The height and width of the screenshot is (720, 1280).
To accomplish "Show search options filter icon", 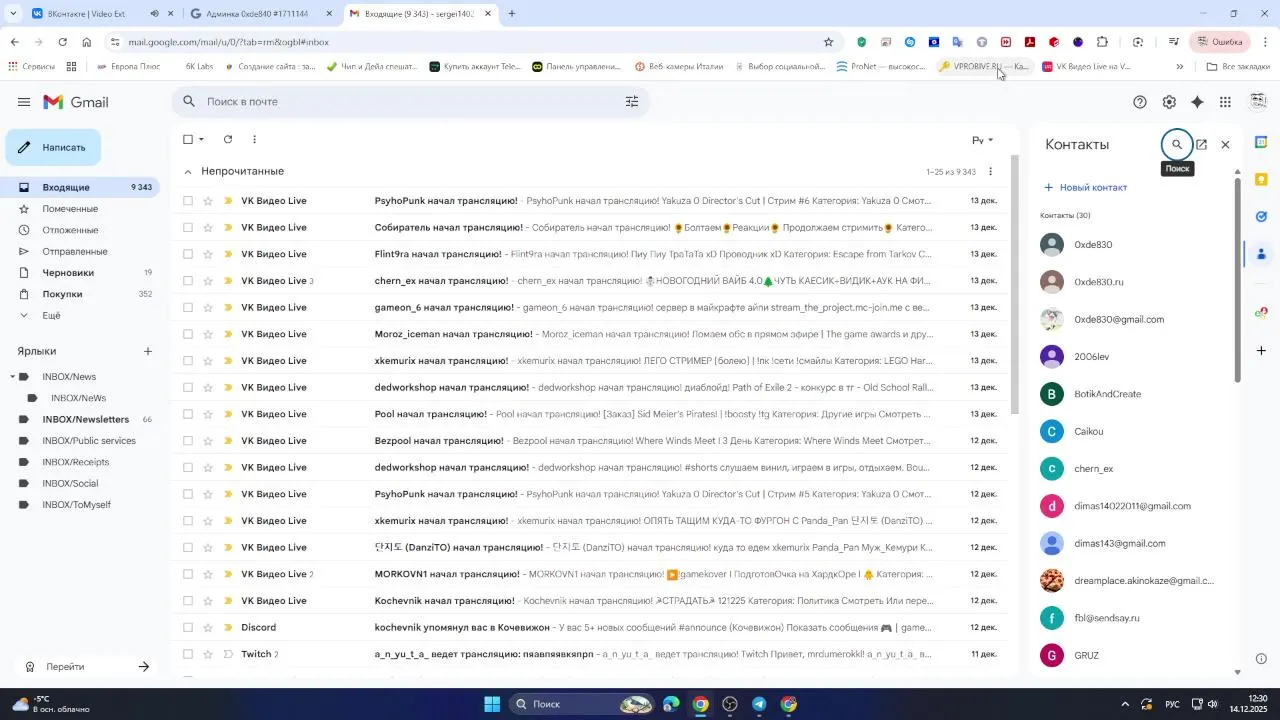I will click(632, 102).
